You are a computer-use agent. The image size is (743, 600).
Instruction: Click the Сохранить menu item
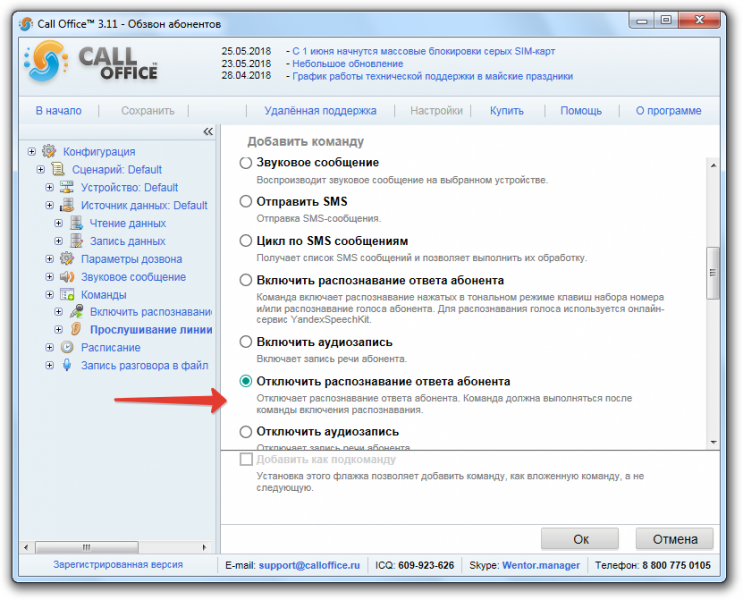148,110
